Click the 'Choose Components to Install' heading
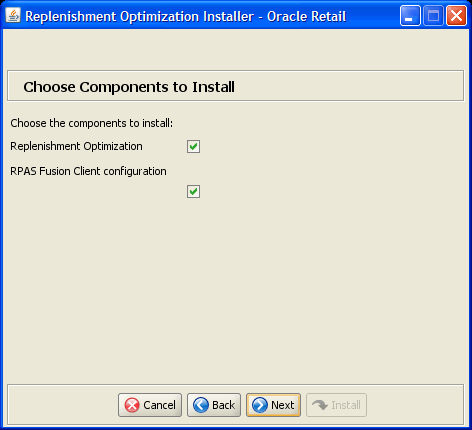 129,87
